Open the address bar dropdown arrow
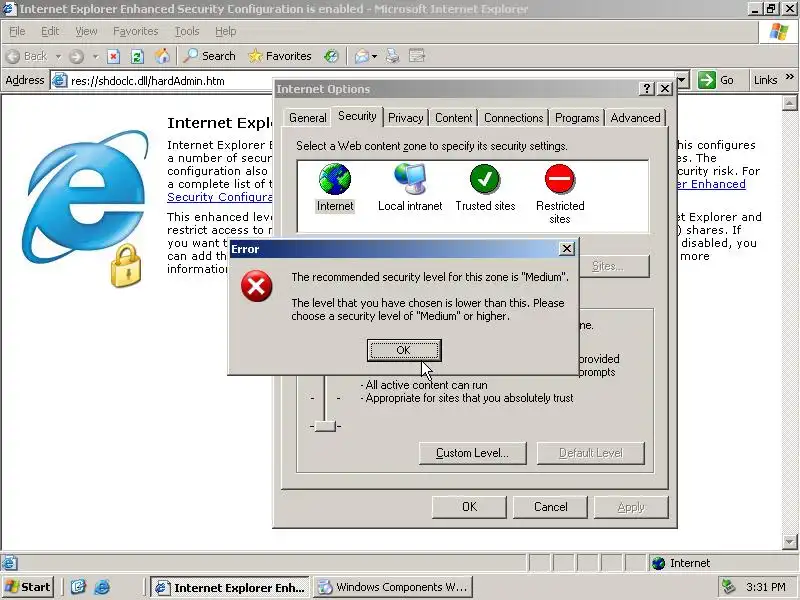The width and height of the screenshot is (800, 600). pyautogui.click(x=683, y=81)
